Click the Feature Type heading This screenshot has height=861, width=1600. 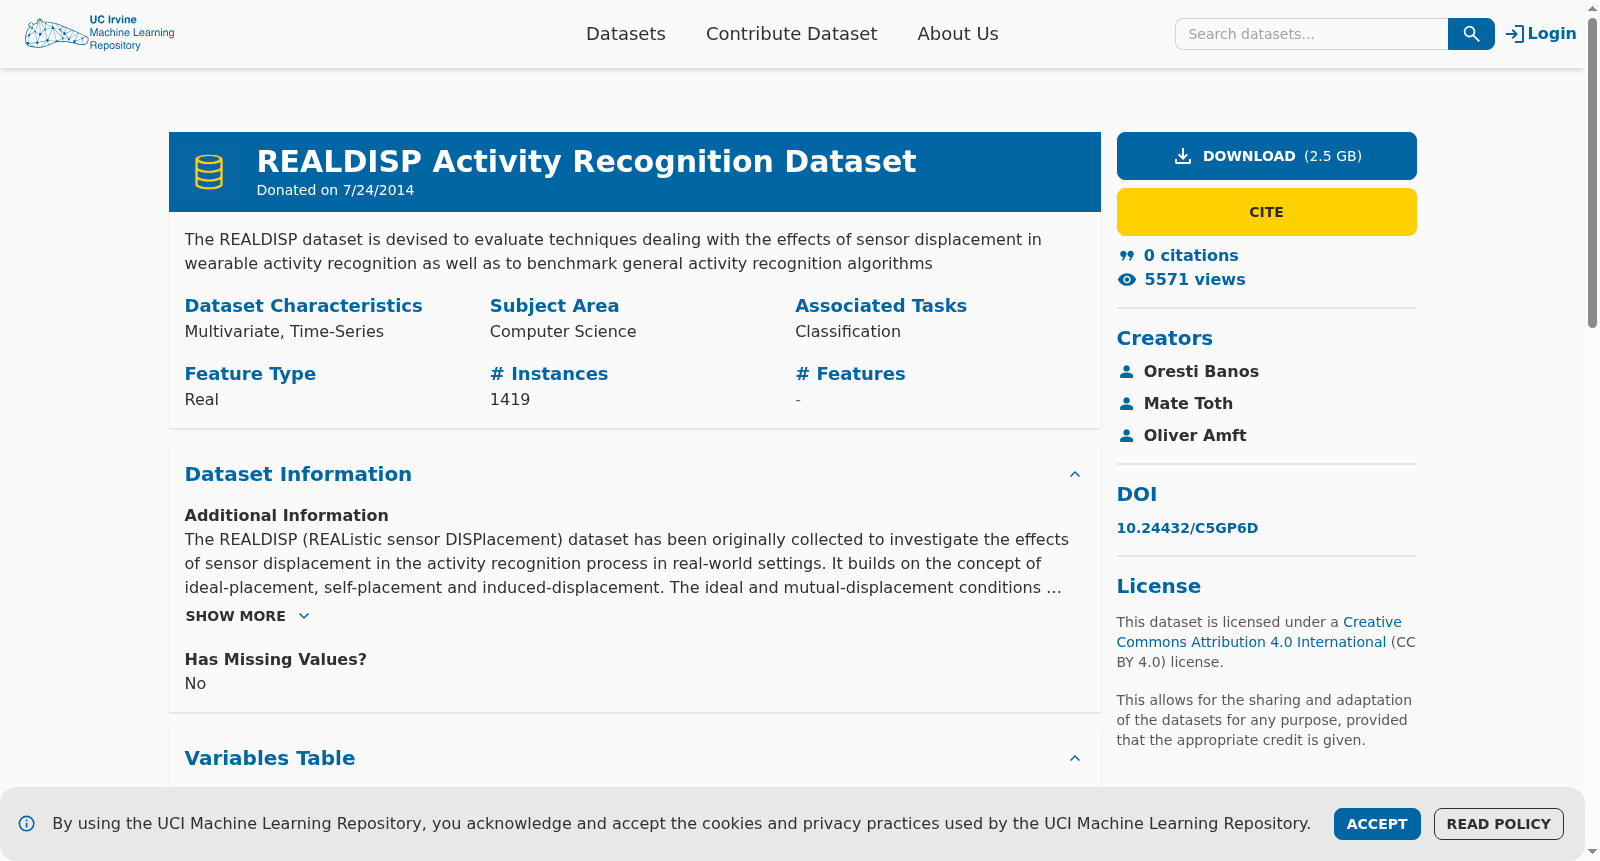pos(250,374)
